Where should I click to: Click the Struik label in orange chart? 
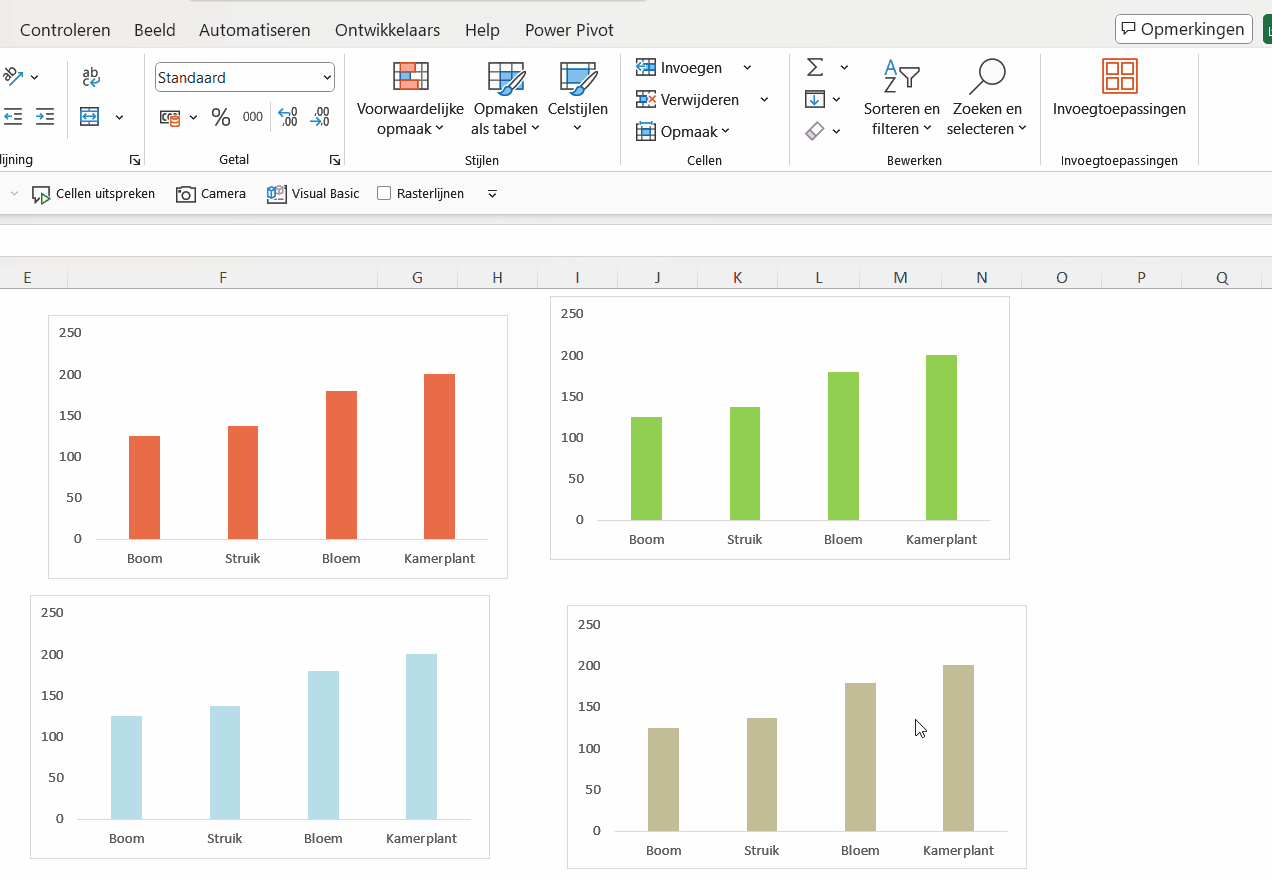242,559
